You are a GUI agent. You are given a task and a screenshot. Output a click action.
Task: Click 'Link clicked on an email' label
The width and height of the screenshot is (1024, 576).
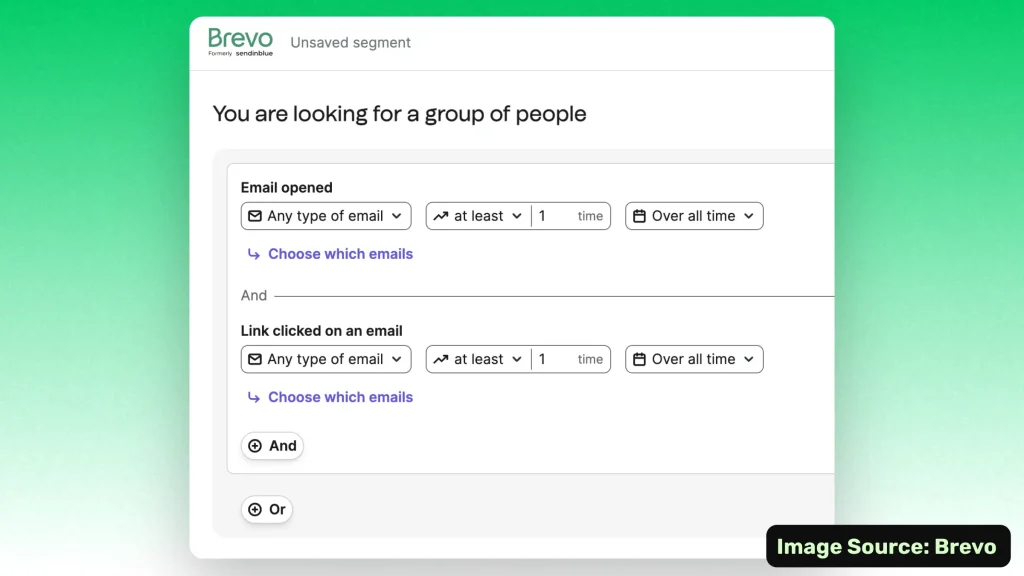pyautogui.click(x=321, y=330)
